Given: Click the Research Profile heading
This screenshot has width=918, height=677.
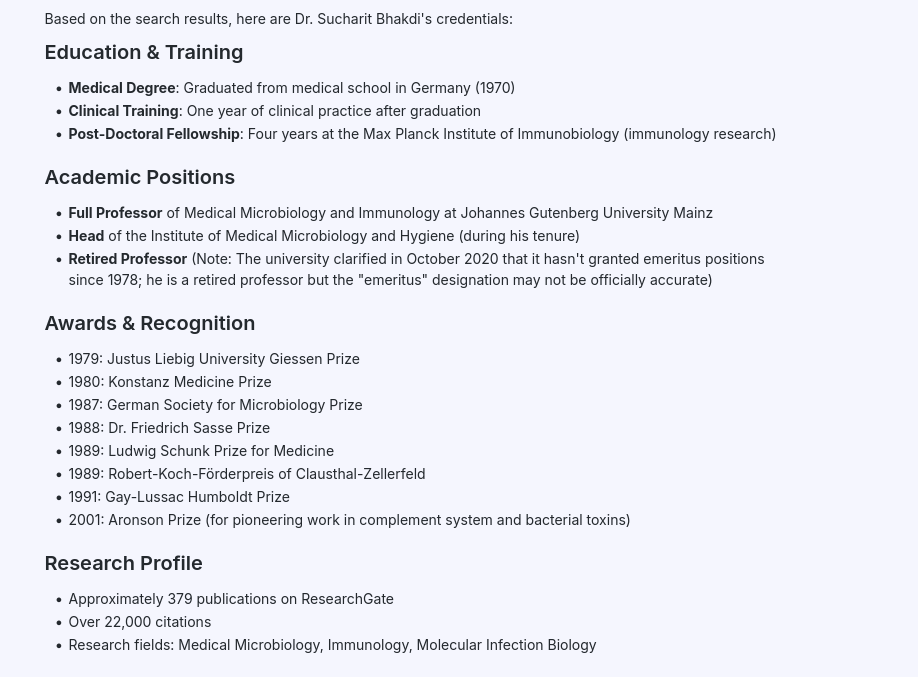Looking at the screenshot, I should 124,563.
